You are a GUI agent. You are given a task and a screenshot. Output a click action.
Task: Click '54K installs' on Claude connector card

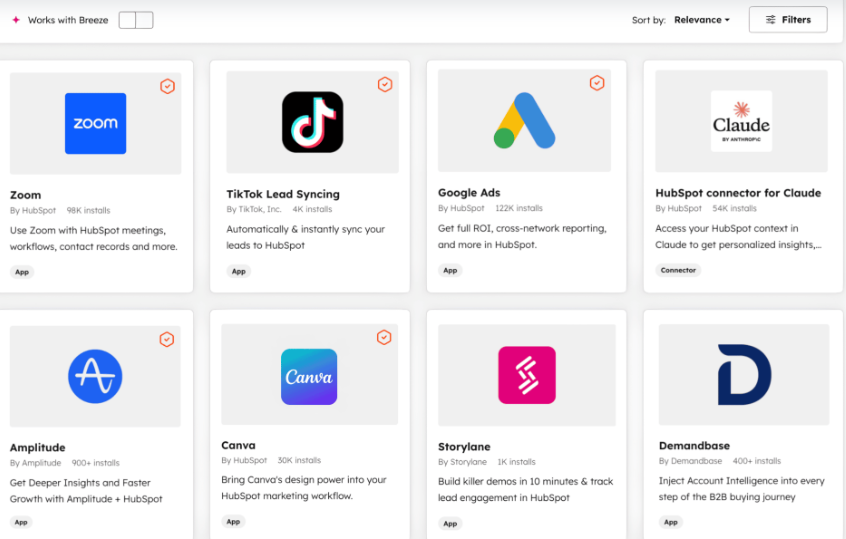click(x=734, y=208)
